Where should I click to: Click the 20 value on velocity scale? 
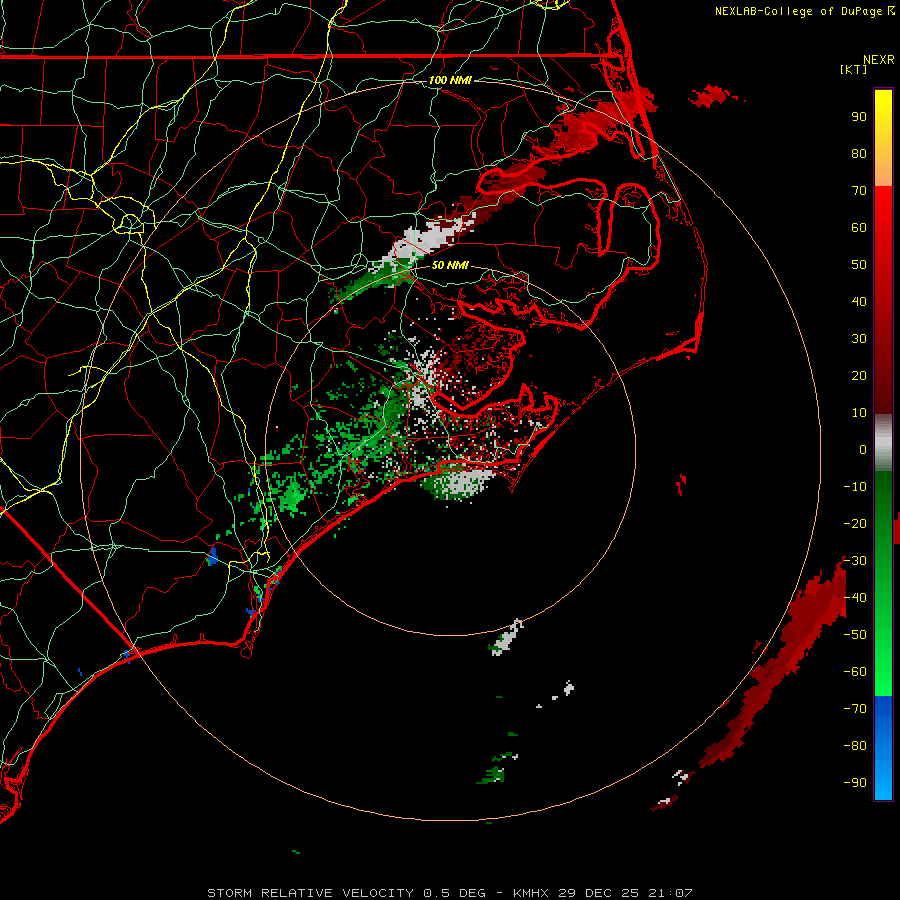pyautogui.click(x=859, y=376)
